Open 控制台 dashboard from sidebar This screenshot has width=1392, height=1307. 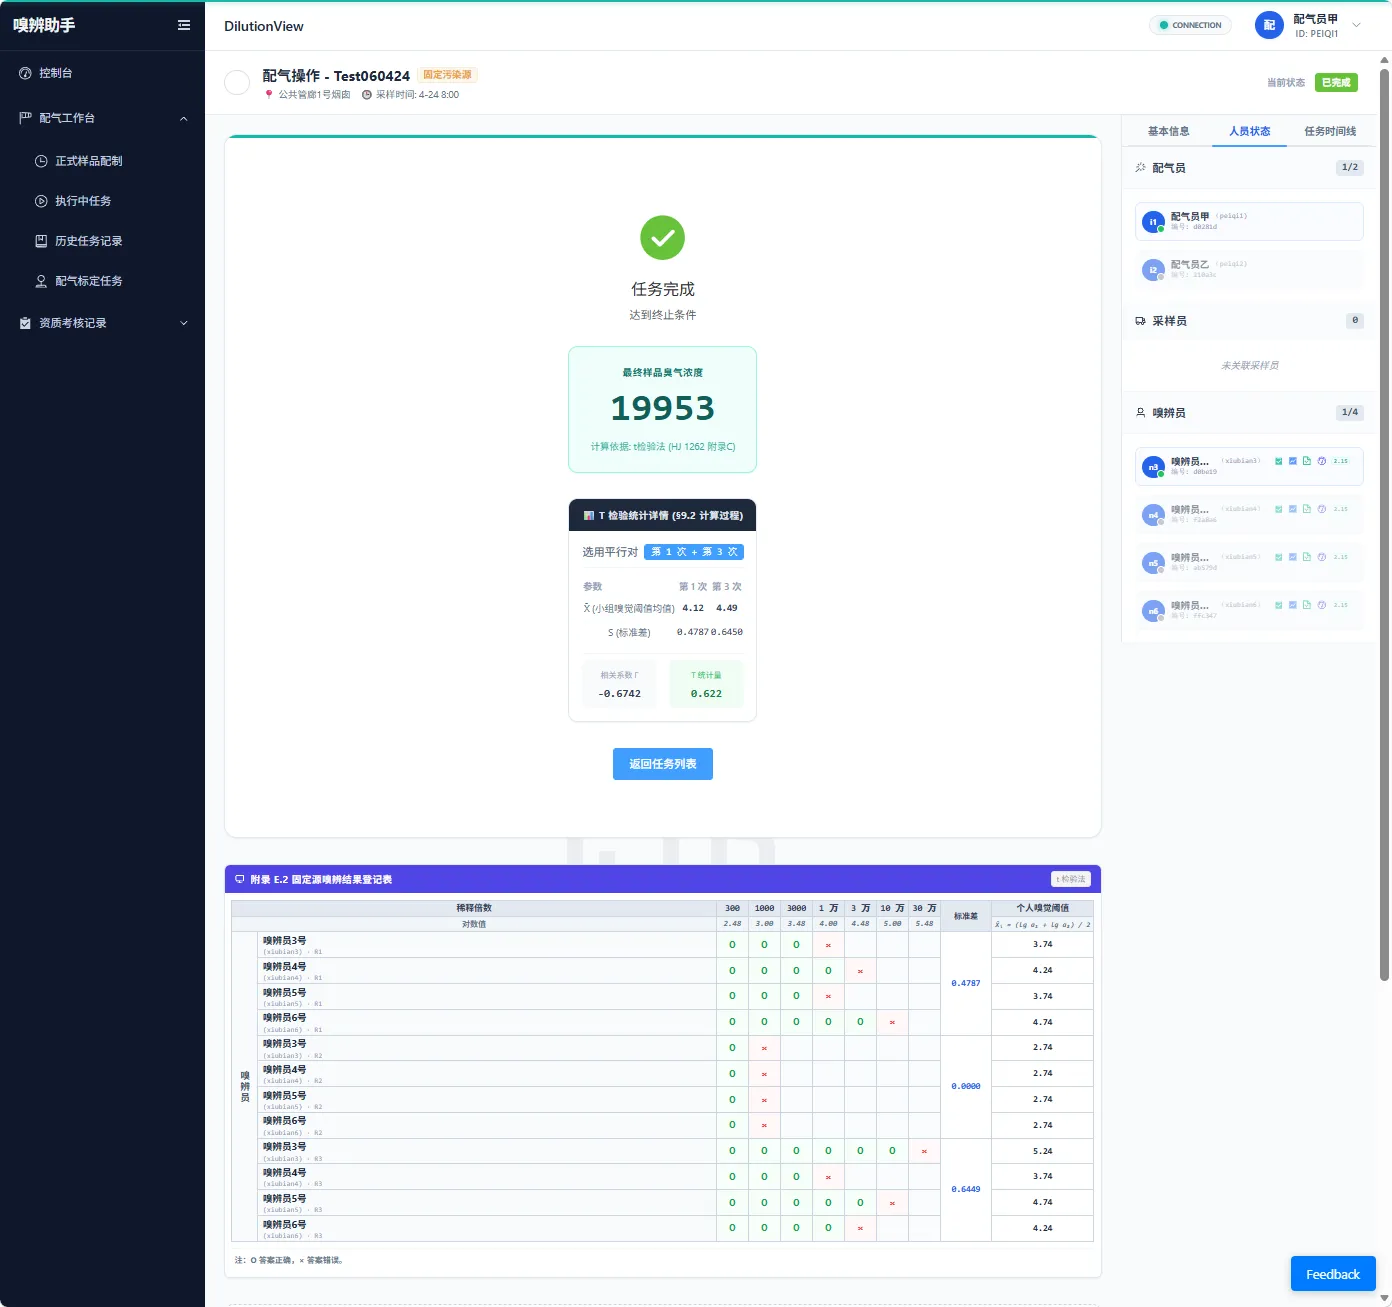point(55,73)
